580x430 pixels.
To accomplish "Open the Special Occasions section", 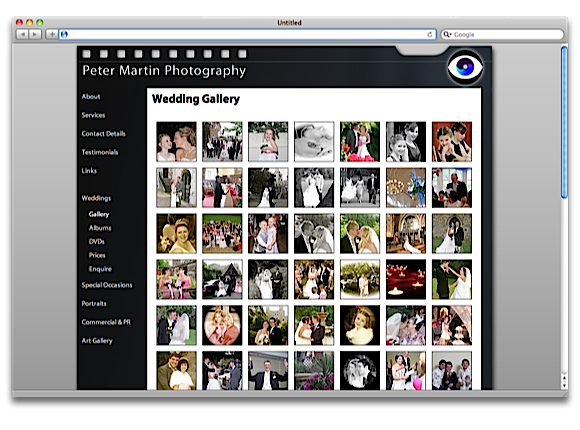I will [107, 285].
